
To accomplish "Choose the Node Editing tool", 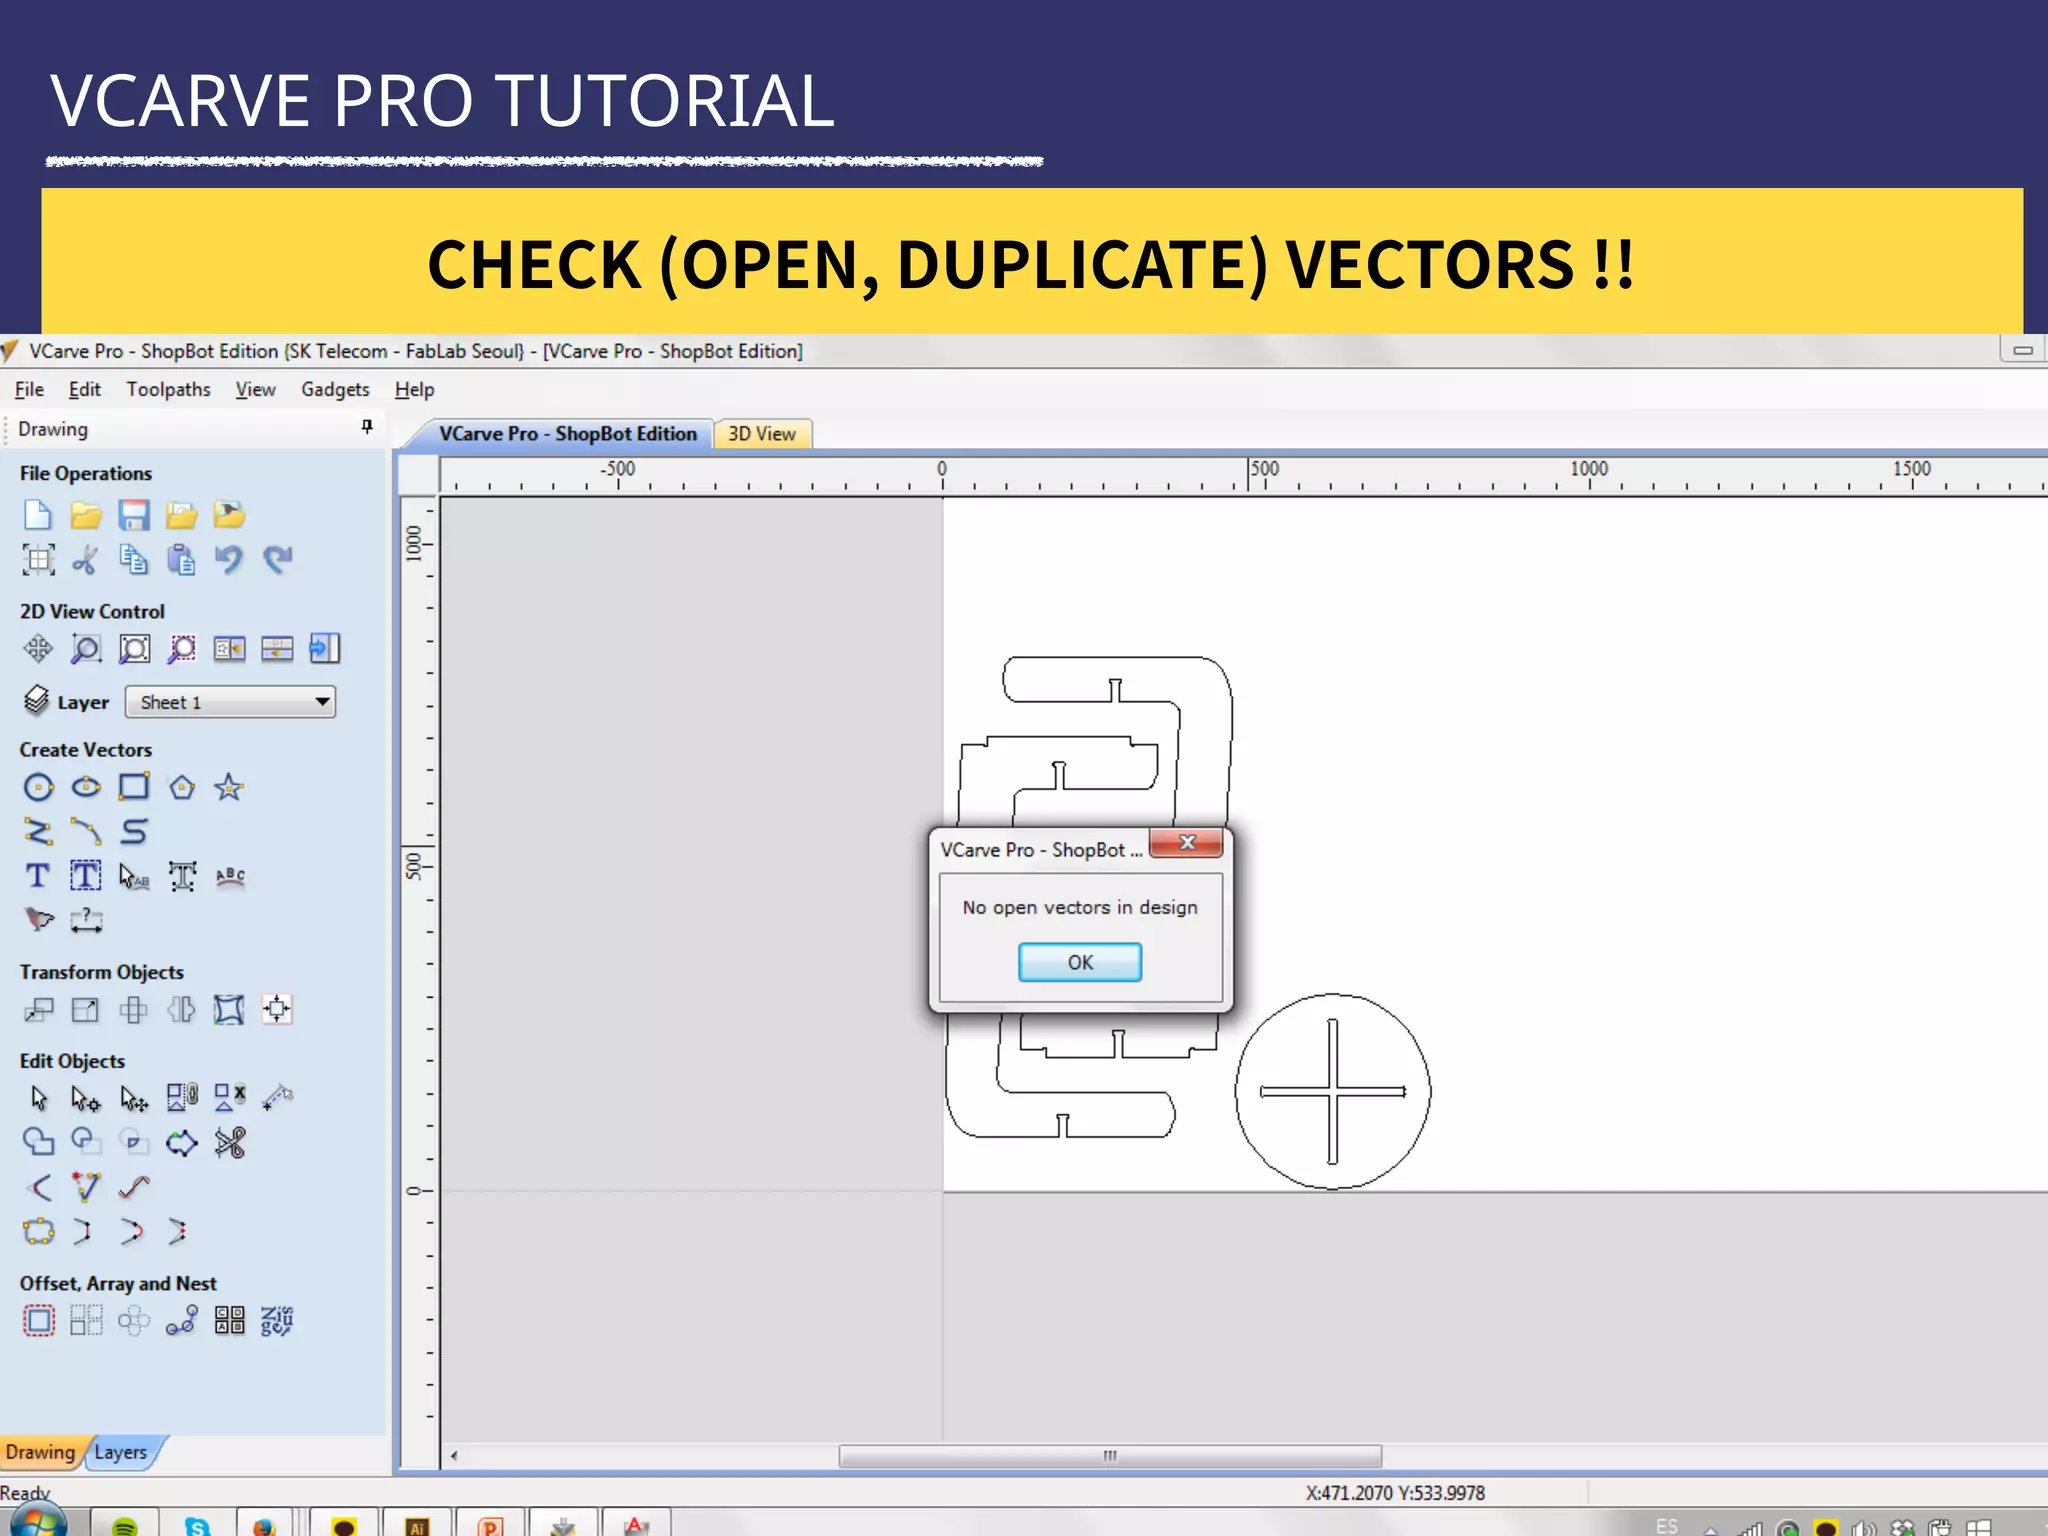I will click(86, 1098).
